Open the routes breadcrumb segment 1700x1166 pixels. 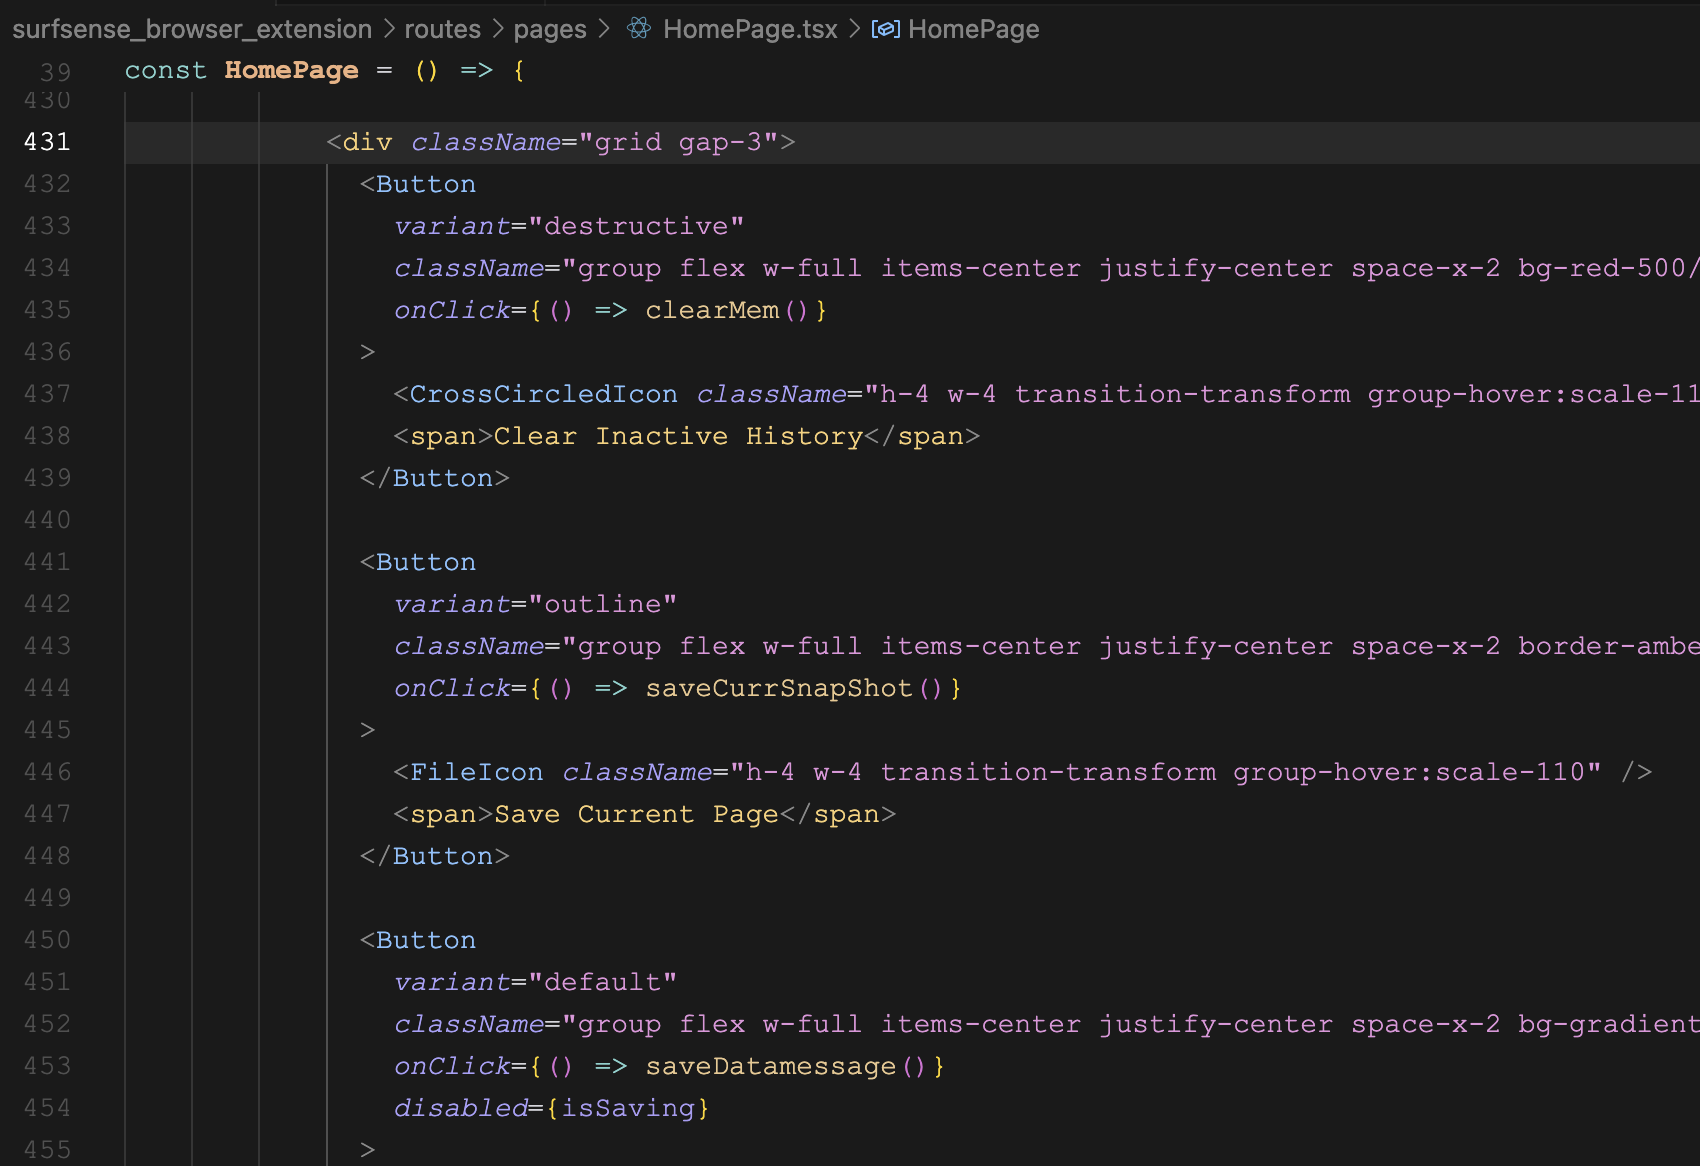442,29
